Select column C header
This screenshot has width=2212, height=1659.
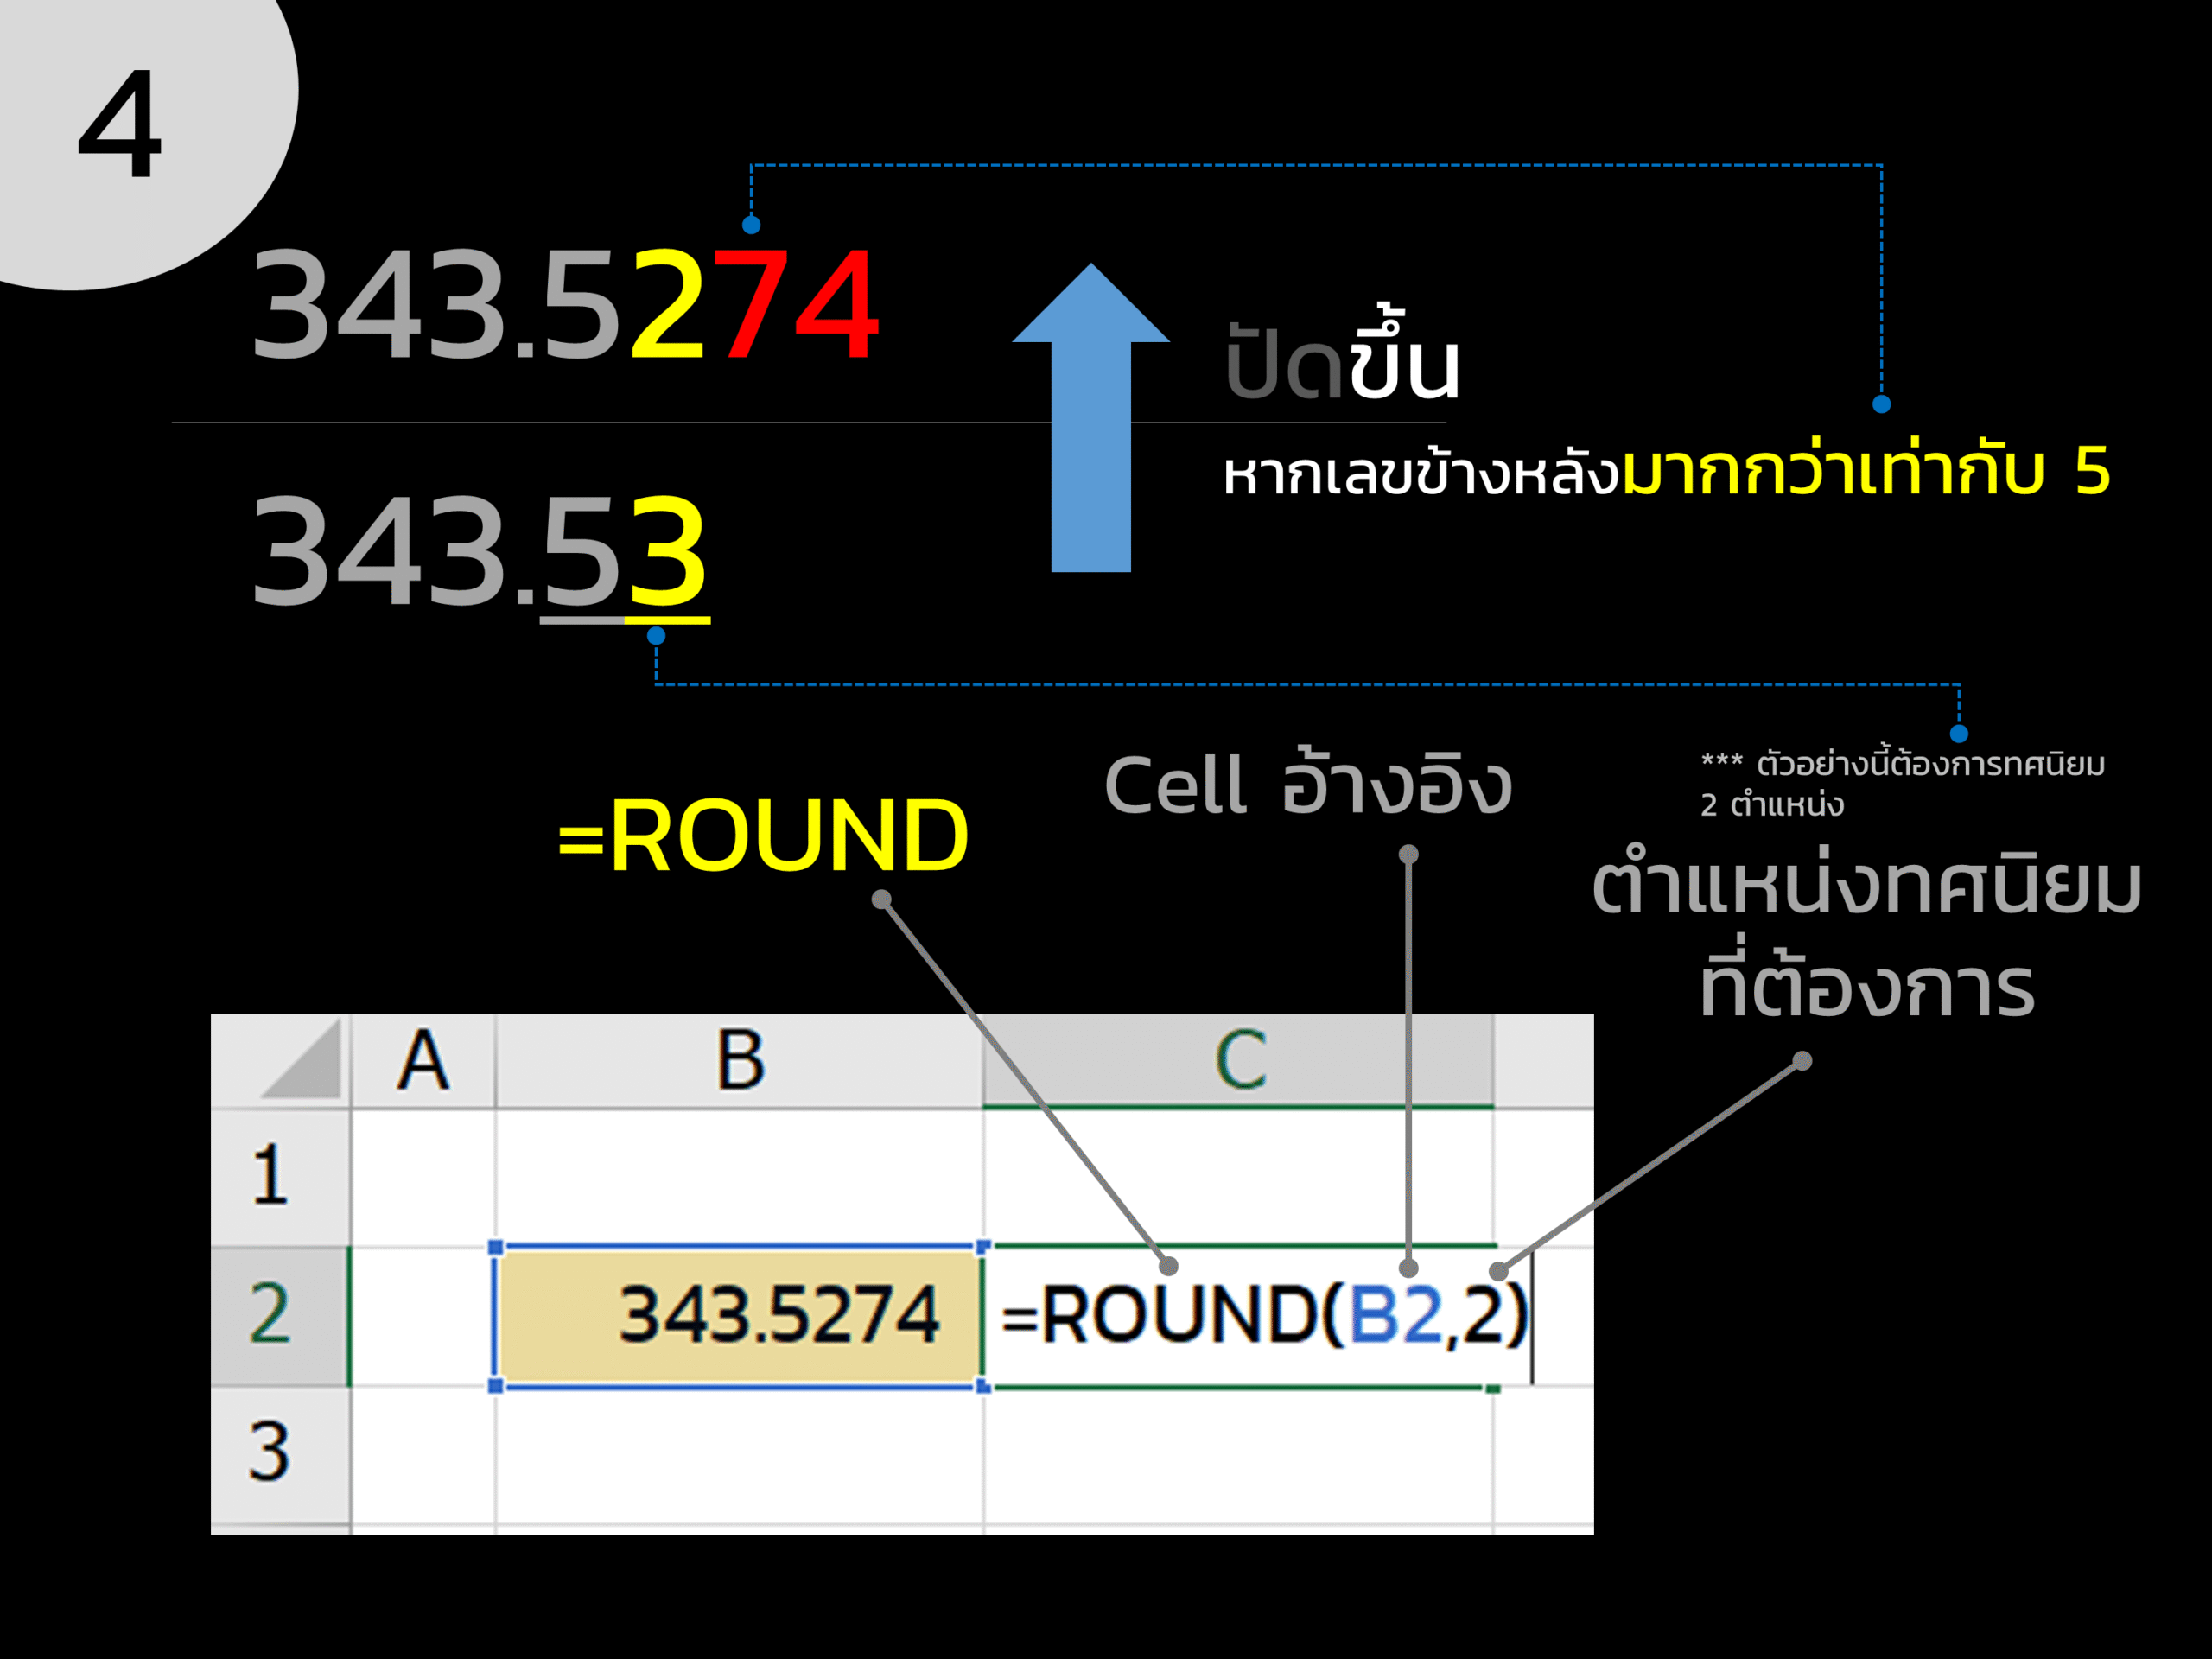tap(1238, 1061)
